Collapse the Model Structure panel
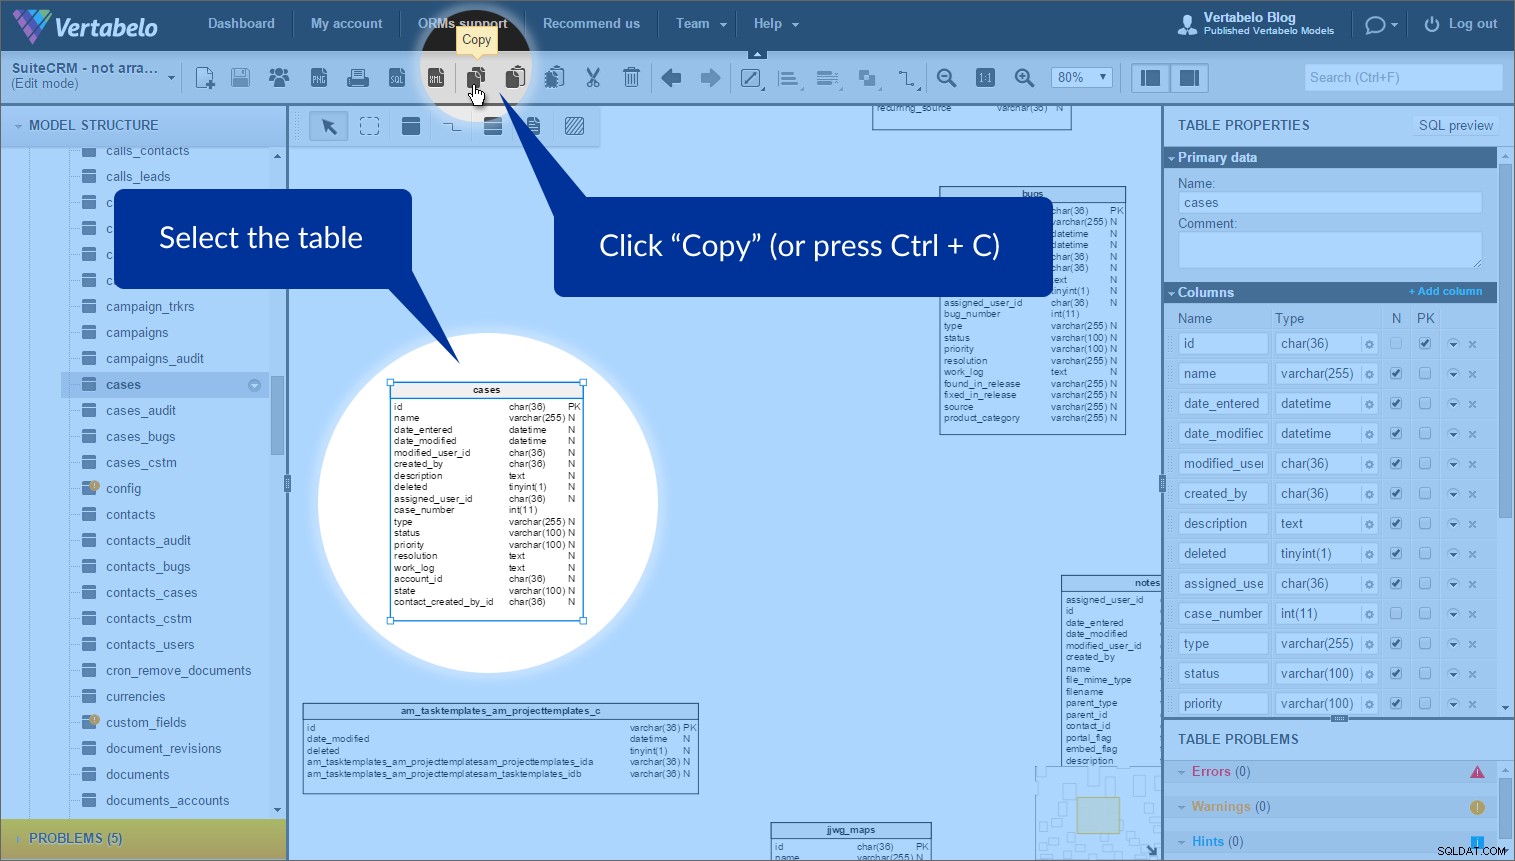 click(x=18, y=126)
